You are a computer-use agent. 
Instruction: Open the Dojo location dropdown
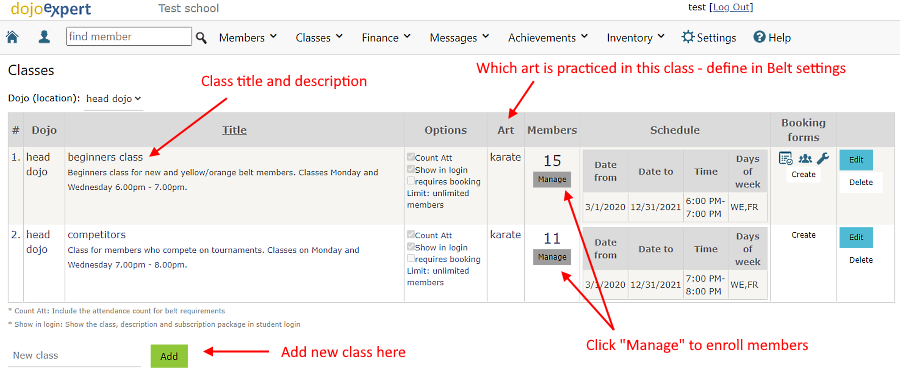click(x=114, y=99)
